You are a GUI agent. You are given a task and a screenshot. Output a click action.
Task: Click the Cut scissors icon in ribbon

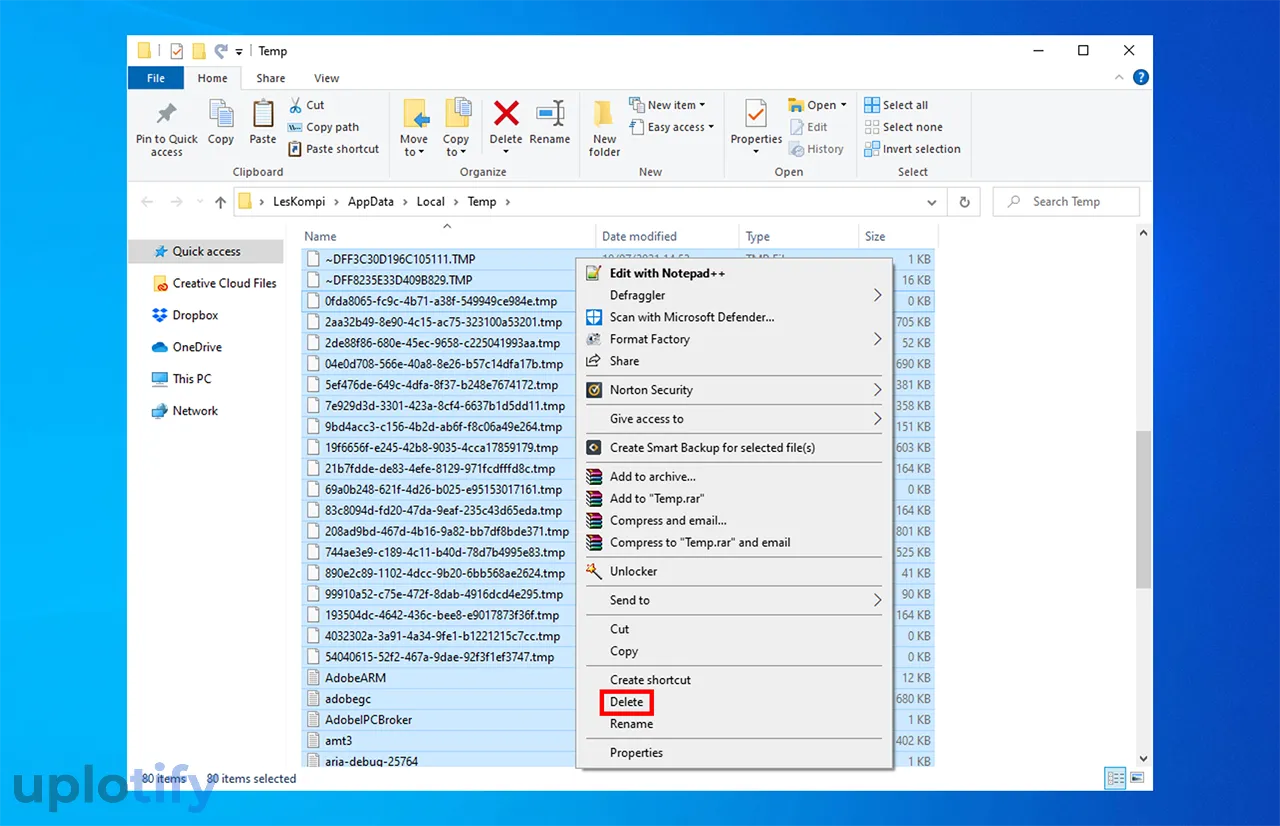[296, 105]
